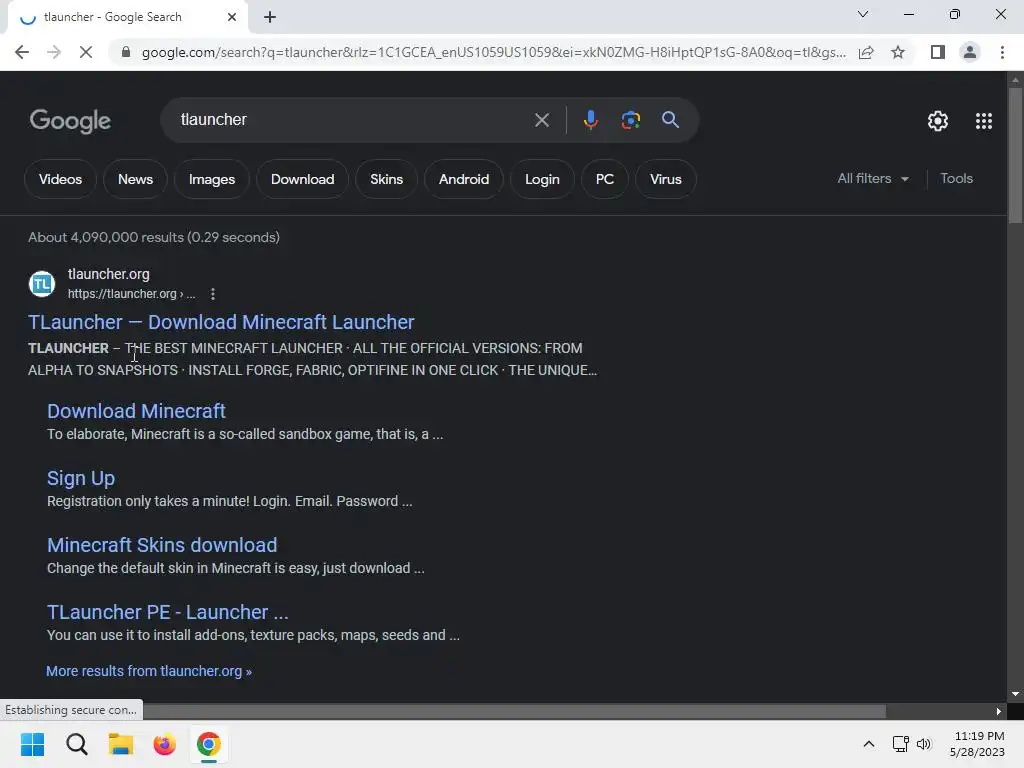
Task: Click the Google logo
Action: 70,121
